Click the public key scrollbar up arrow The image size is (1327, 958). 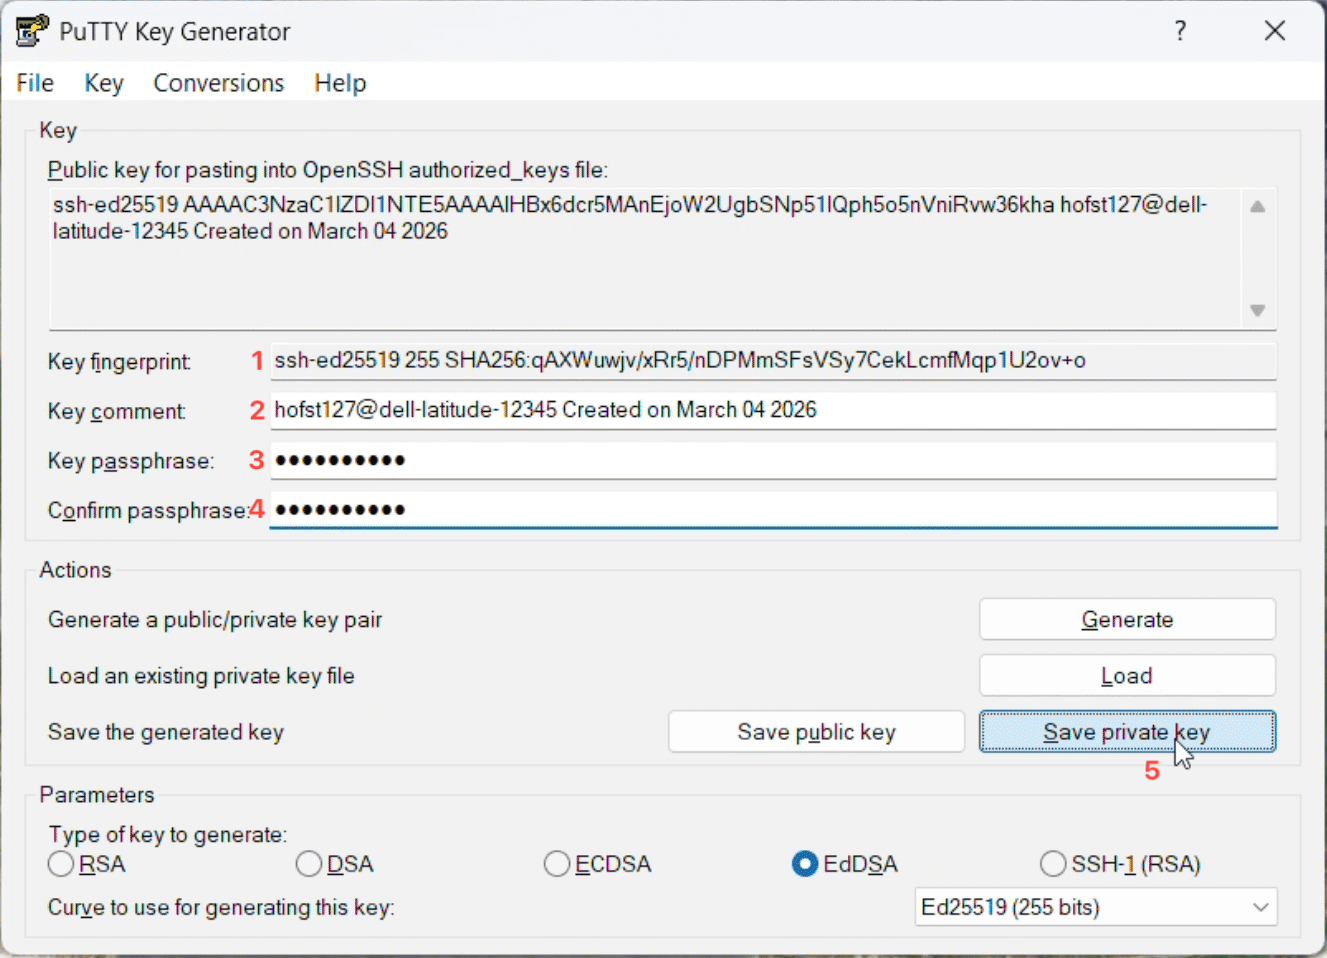[1257, 206]
